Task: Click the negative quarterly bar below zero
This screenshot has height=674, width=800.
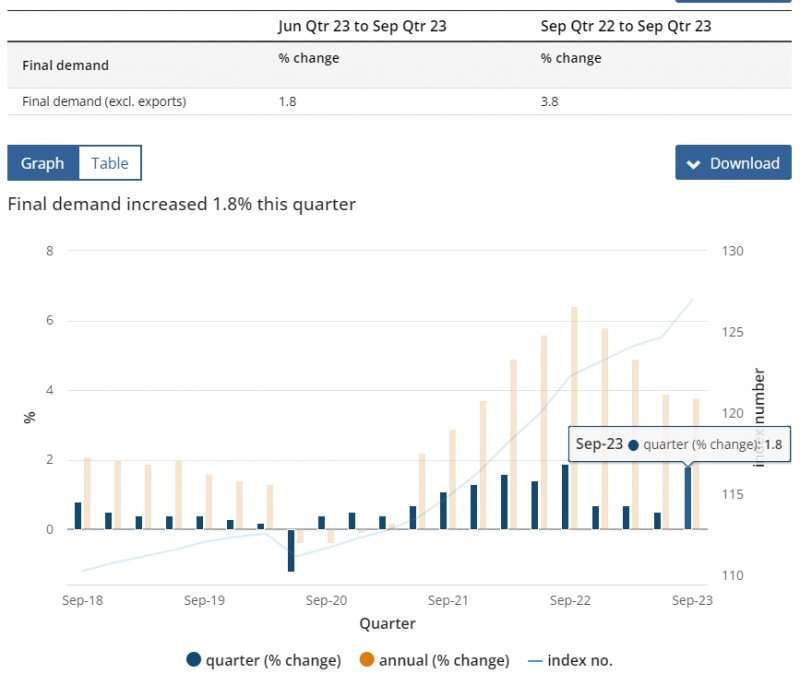Action: pyautogui.click(x=291, y=550)
